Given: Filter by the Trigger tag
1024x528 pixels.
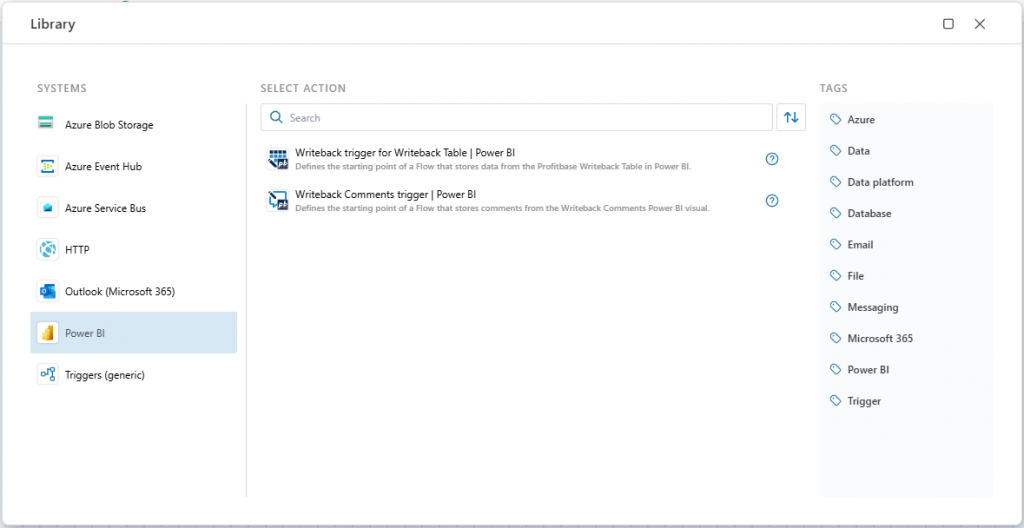Looking at the screenshot, I should click(x=864, y=401).
